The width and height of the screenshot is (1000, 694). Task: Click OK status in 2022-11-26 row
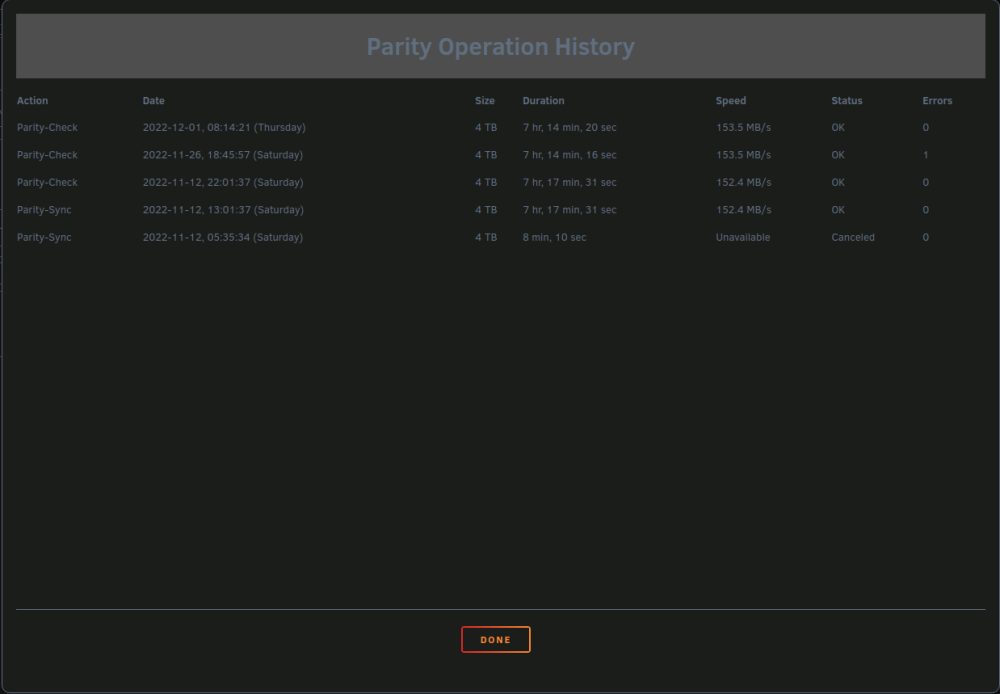(838, 155)
